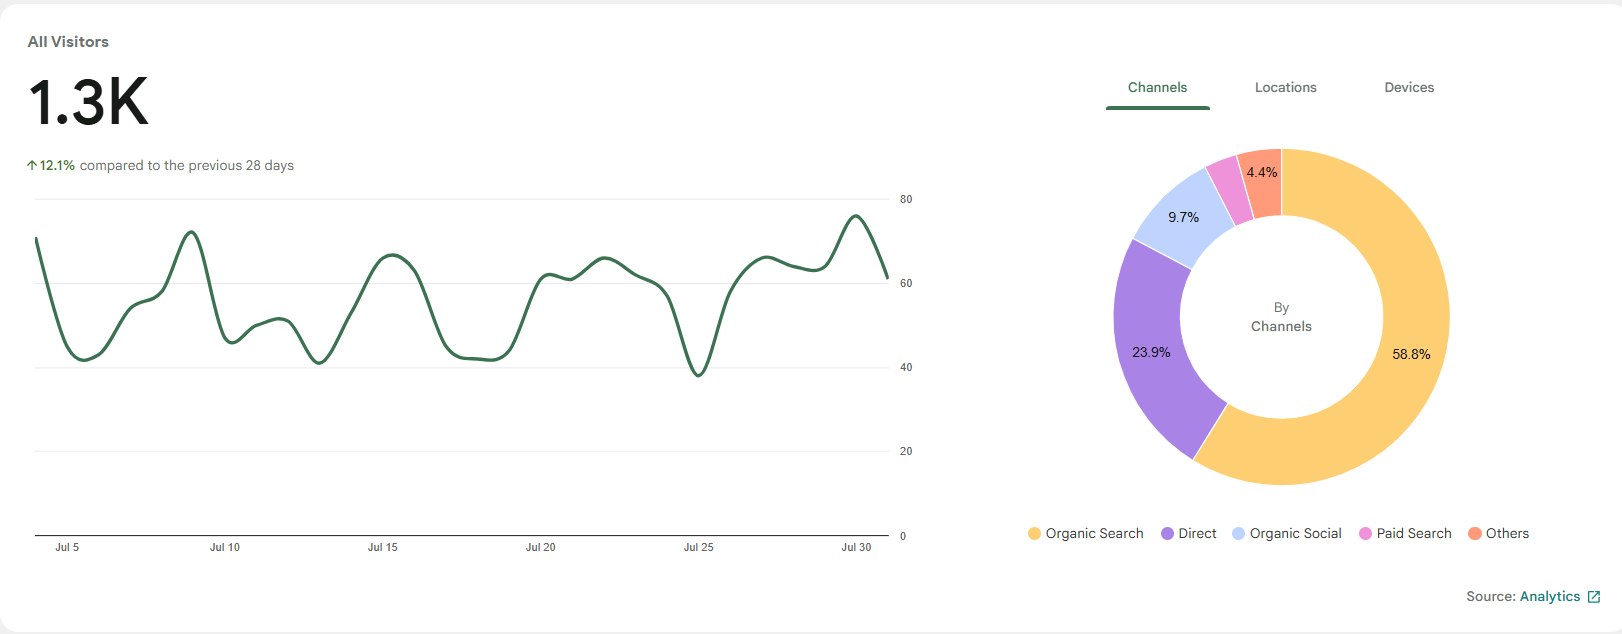Toggle the Organic Search legend label
Screen dimensions: 1622x634
[1094, 534]
